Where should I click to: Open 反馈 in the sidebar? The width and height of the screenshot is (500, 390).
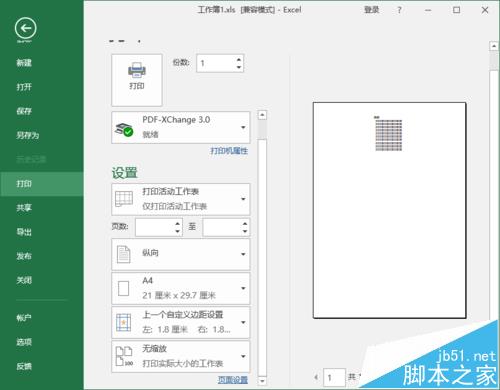[24, 366]
